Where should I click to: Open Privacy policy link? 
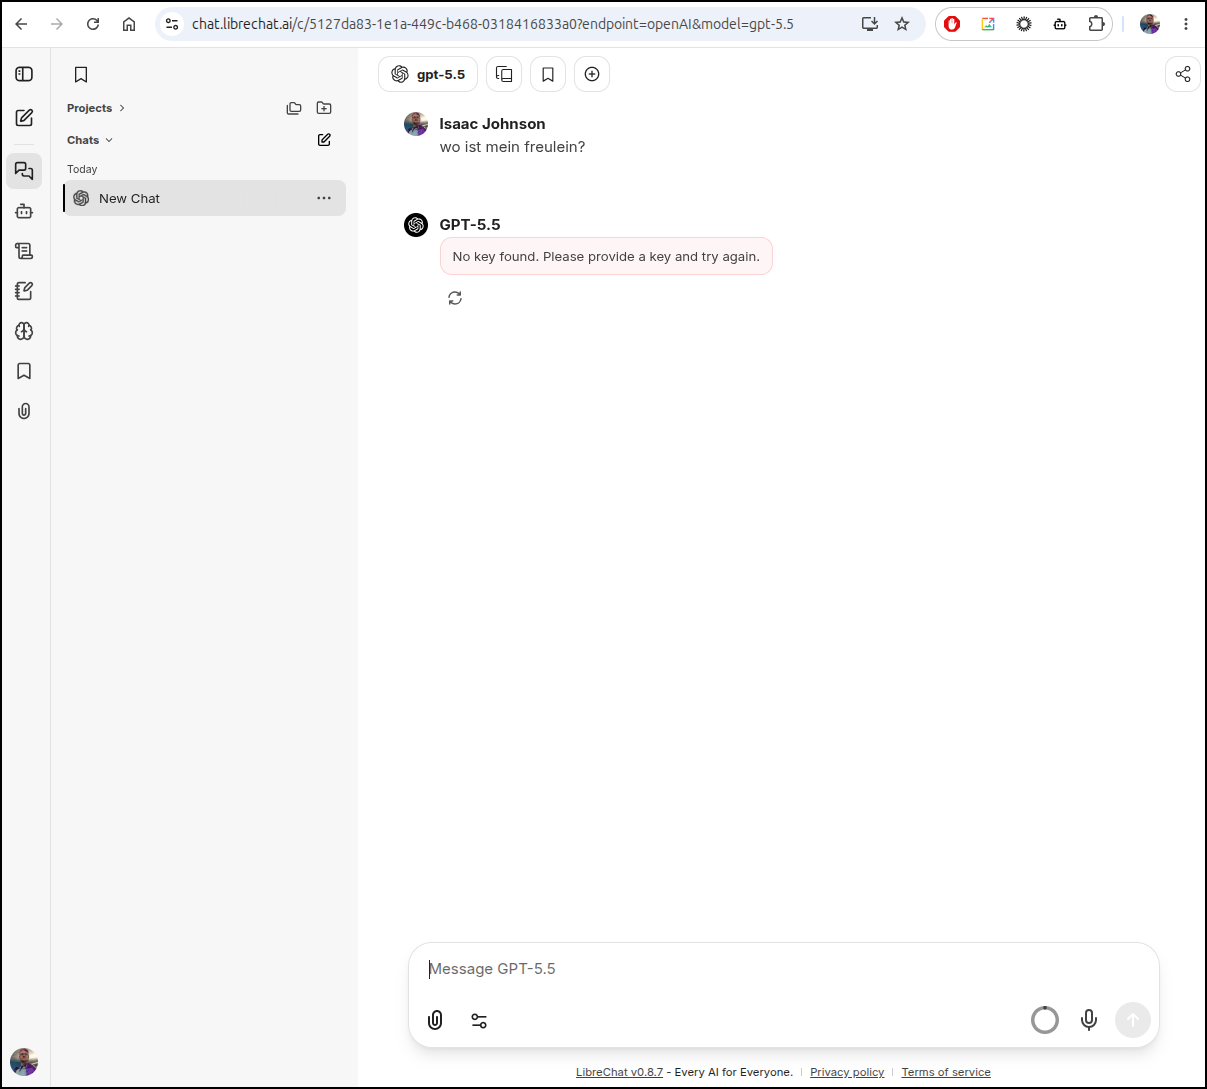(847, 1072)
